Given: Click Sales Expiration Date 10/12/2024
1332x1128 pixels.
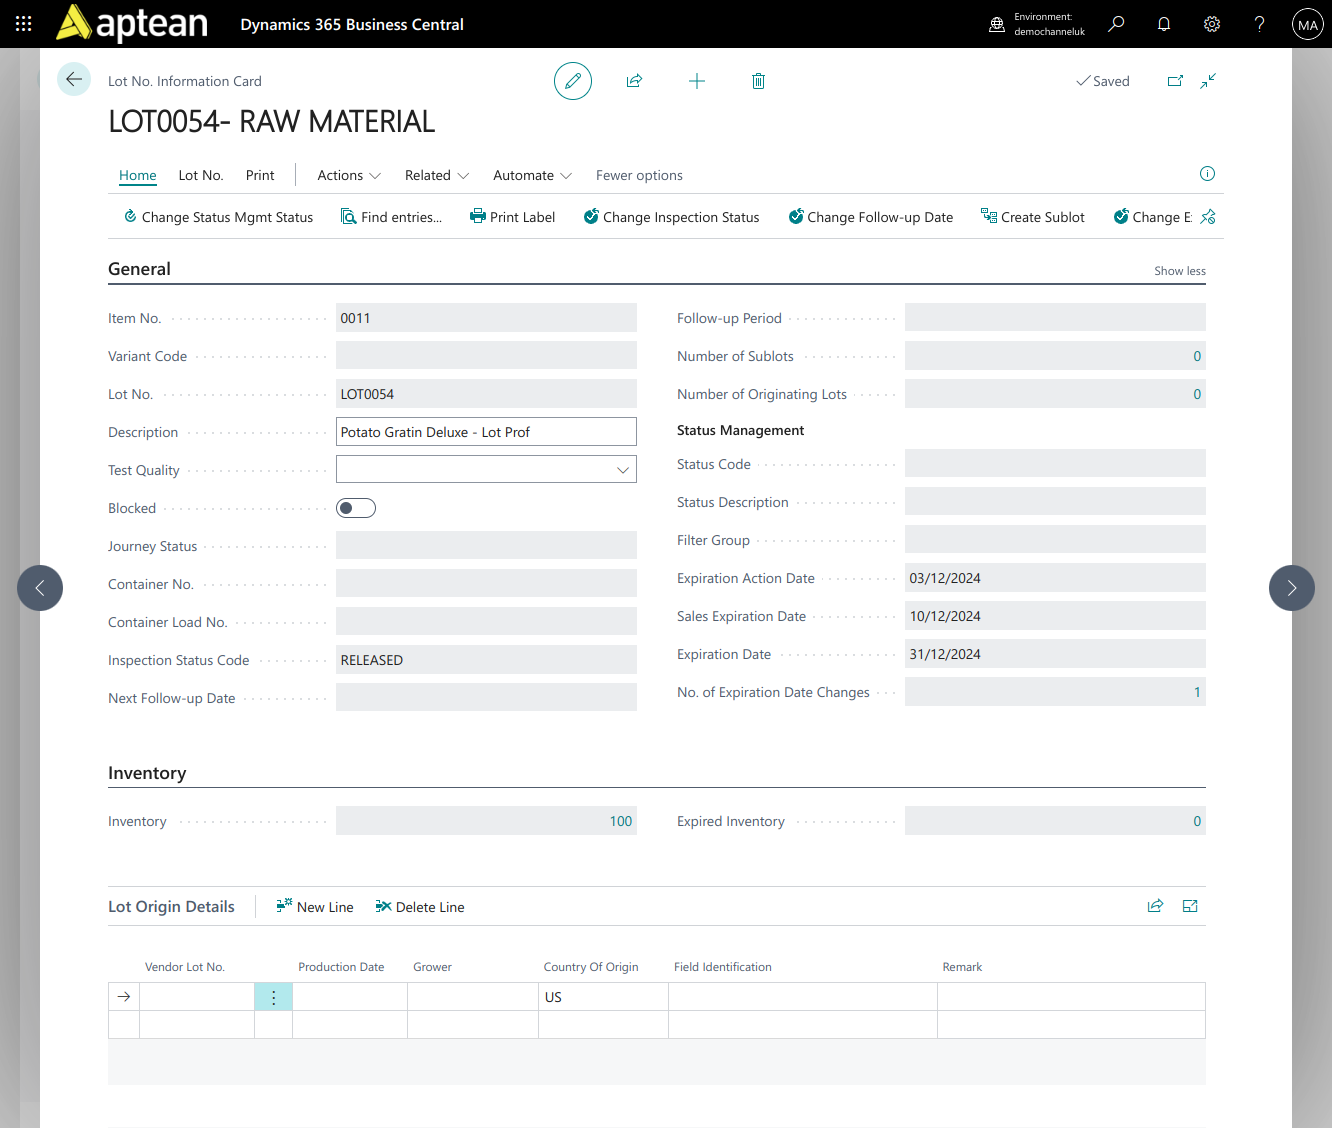Looking at the screenshot, I should pos(1055,616).
